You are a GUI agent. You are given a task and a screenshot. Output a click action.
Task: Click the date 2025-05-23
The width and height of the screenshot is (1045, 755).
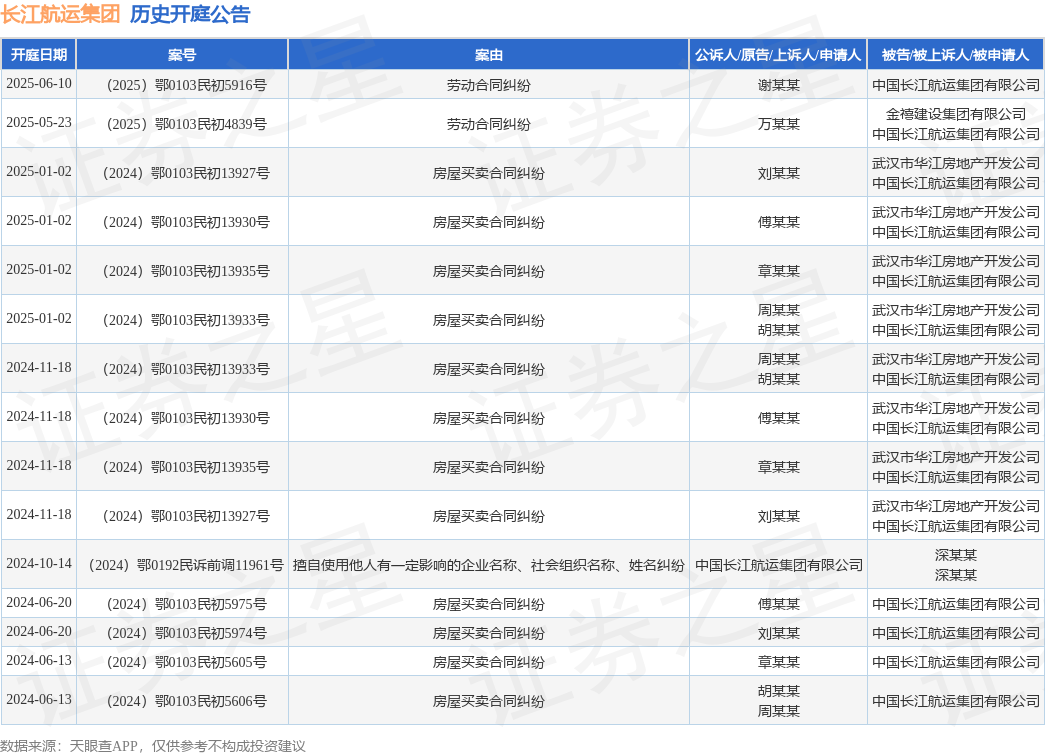pos(39,123)
